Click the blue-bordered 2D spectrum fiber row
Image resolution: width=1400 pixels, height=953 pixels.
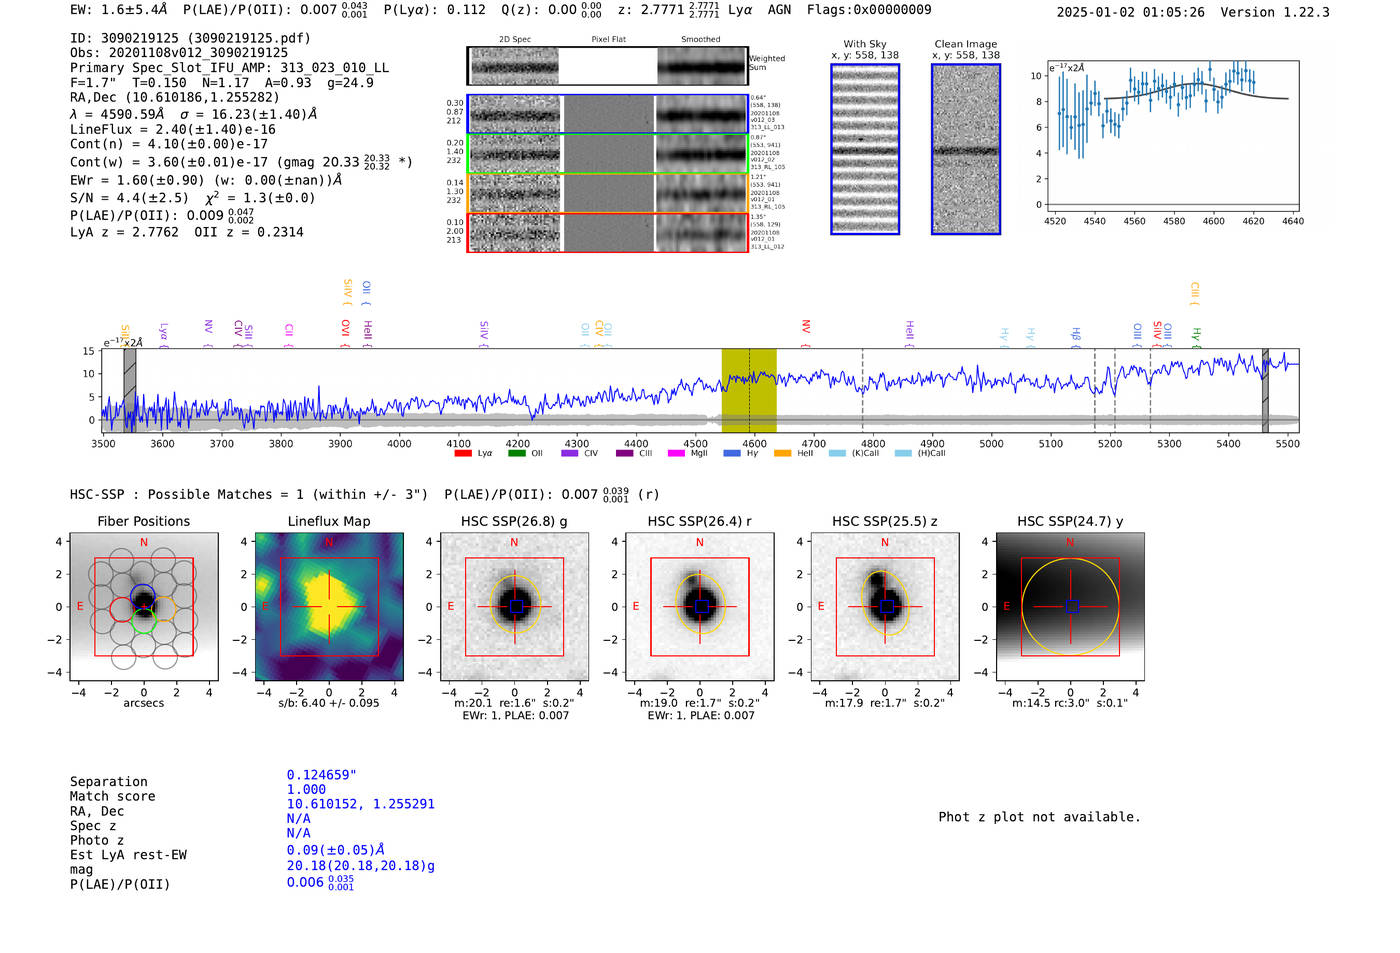tap(607, 115)
